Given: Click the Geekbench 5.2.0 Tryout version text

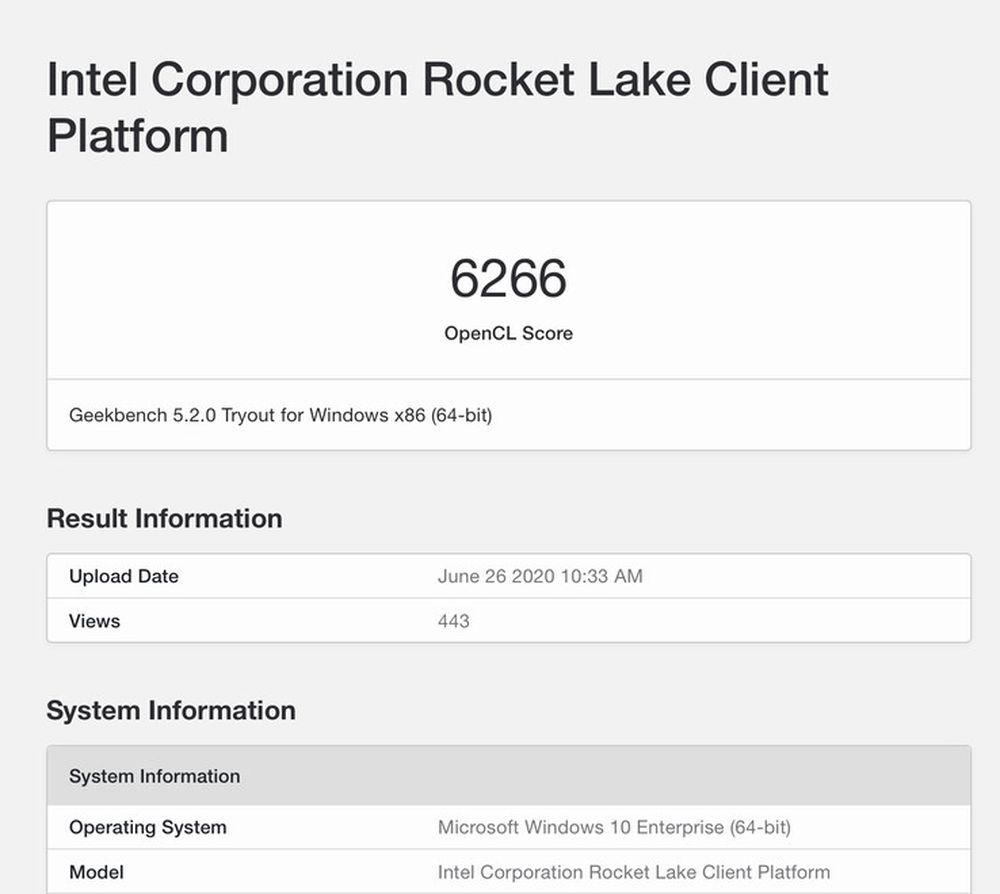Looking at the screenshot, I should pyautogui.click(x=280, y=414).
